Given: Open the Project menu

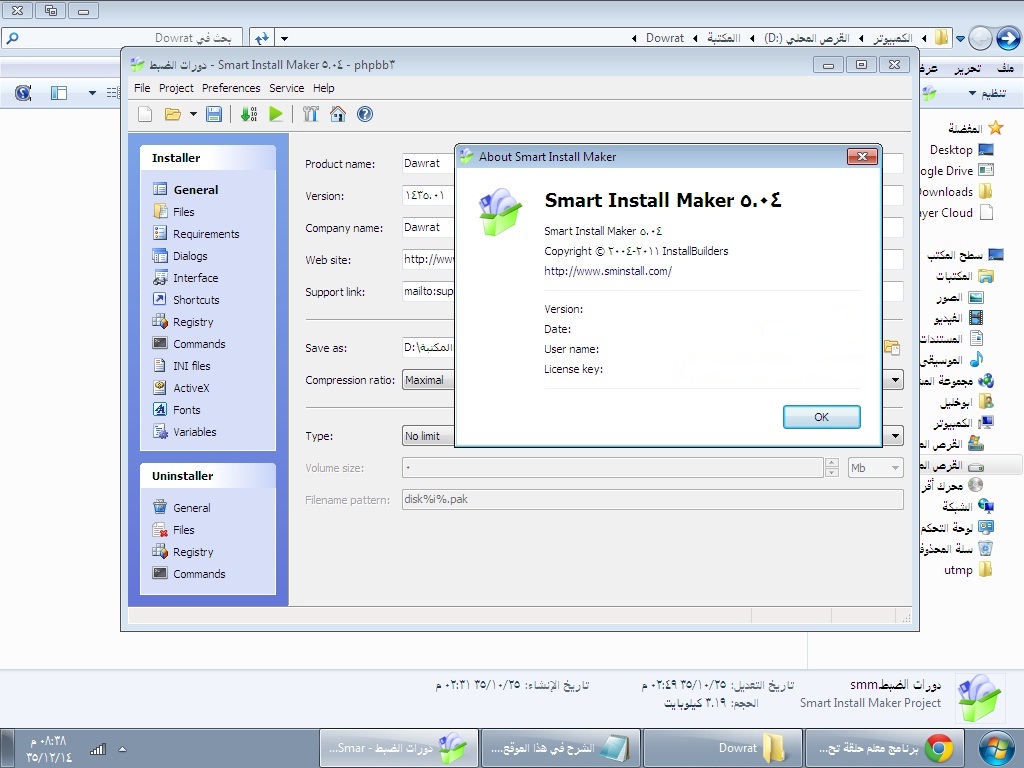Looking at the screenshot, I should click(176, 88).
